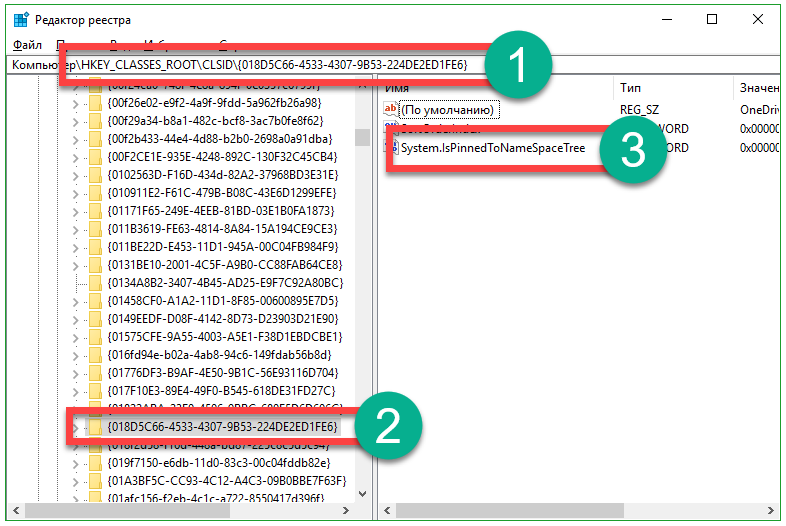Click the Значение column header
This screenshot has height=526, width=786.
point(758,88)
